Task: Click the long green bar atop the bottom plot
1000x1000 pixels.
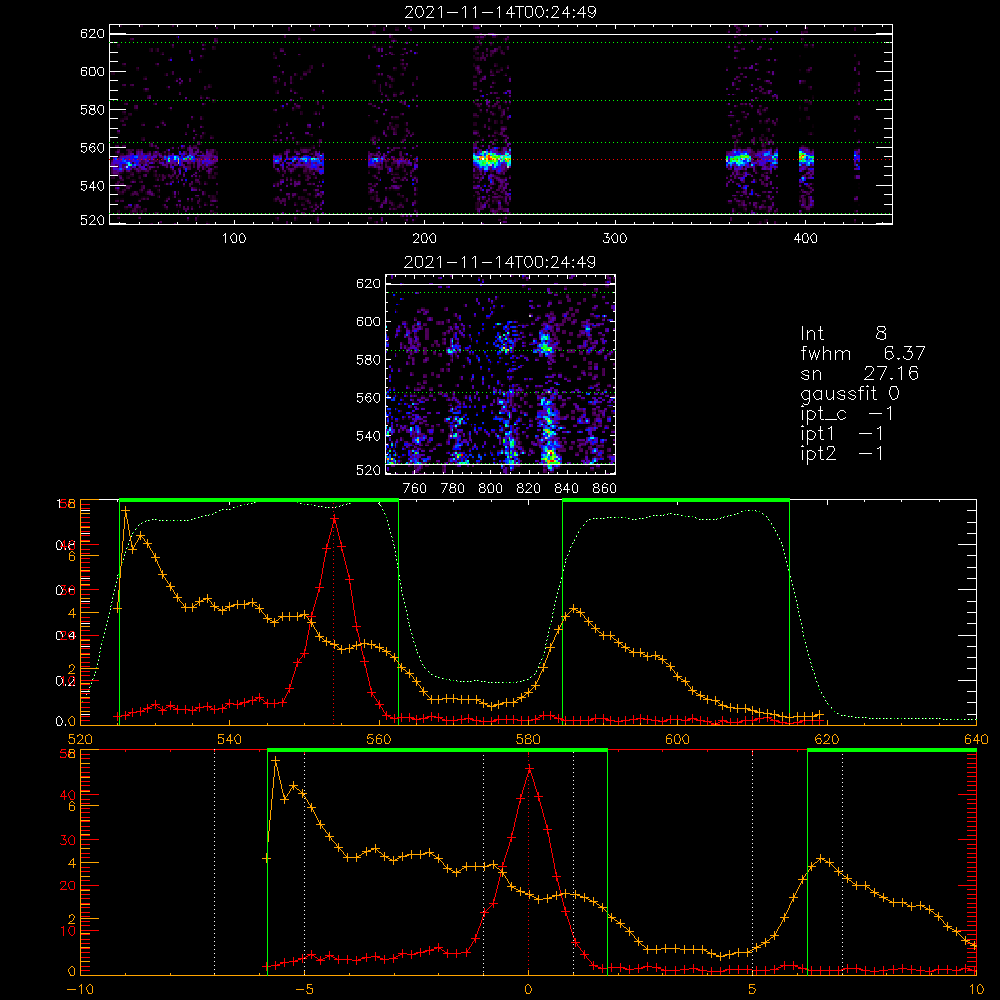Action: [438, 750]
